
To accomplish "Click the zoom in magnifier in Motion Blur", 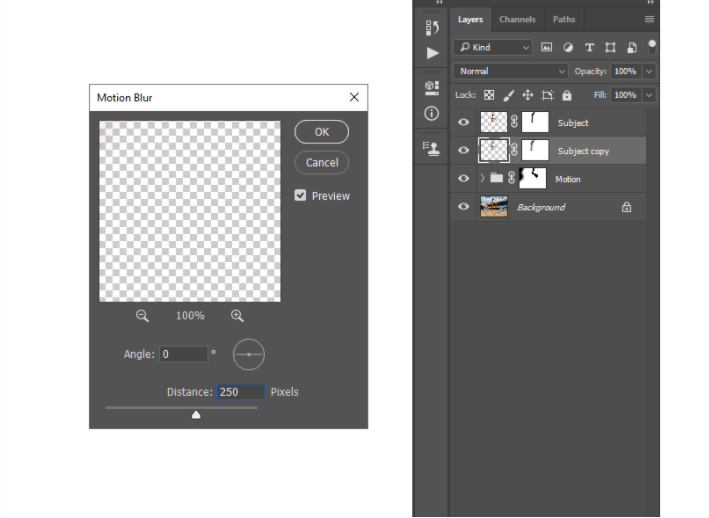I will pyautogui.click(x=237, y=316).
